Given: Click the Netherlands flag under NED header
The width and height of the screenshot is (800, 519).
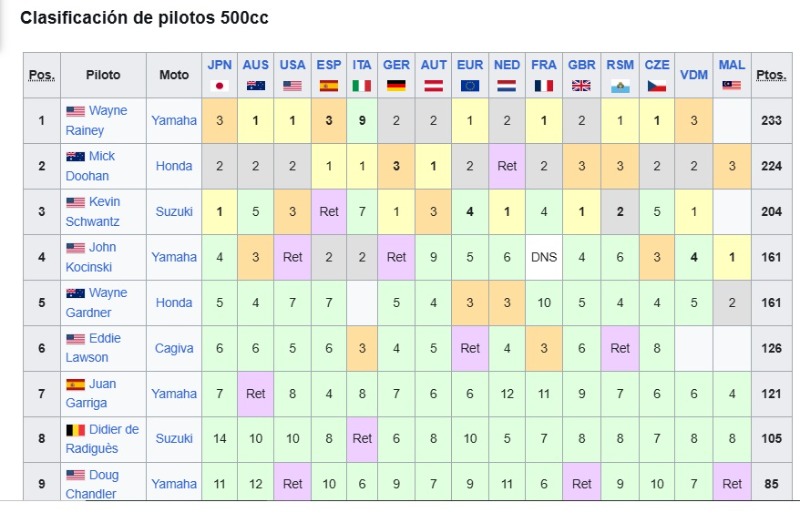Looking at the screenshot, I should tap(507, 86).
